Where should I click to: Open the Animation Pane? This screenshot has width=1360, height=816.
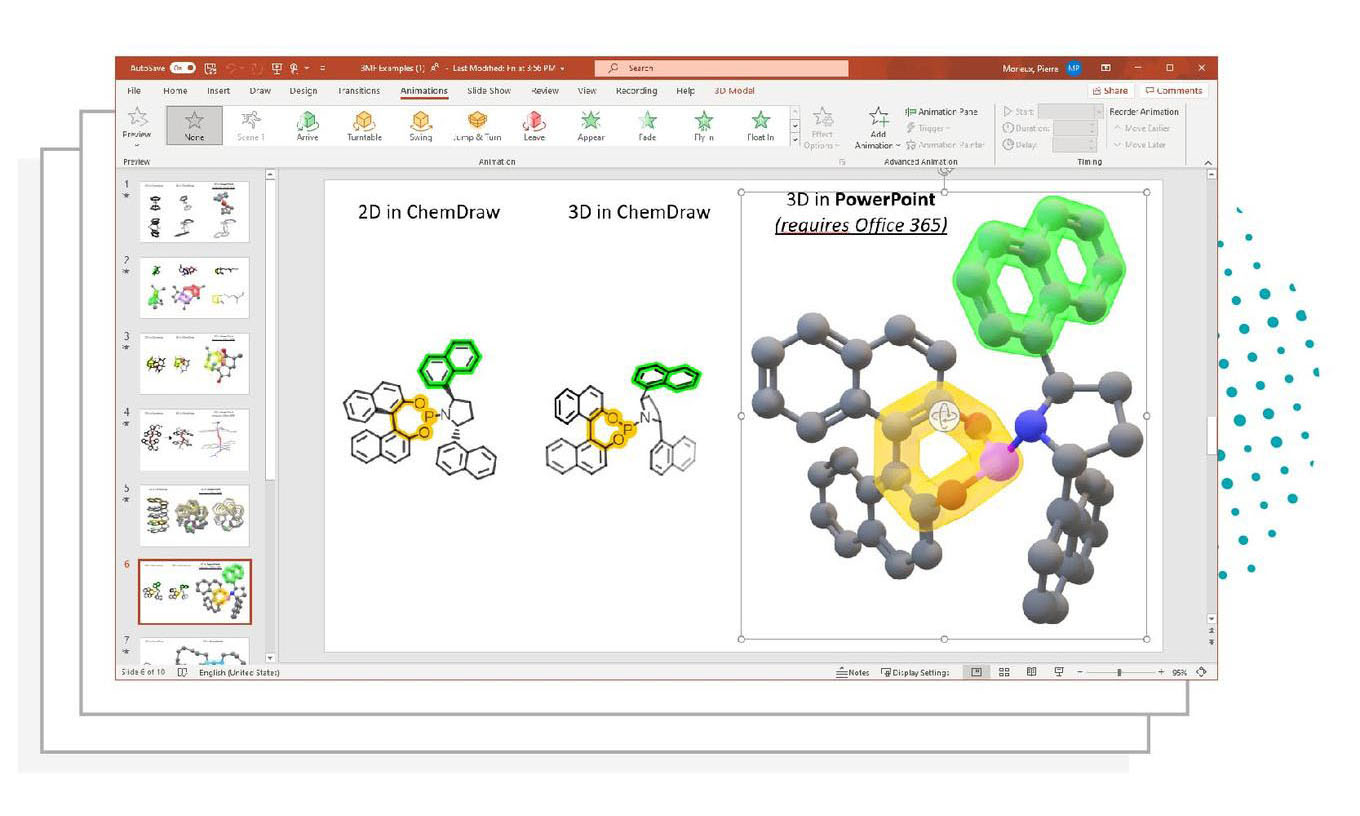click(x=941, y=112)
